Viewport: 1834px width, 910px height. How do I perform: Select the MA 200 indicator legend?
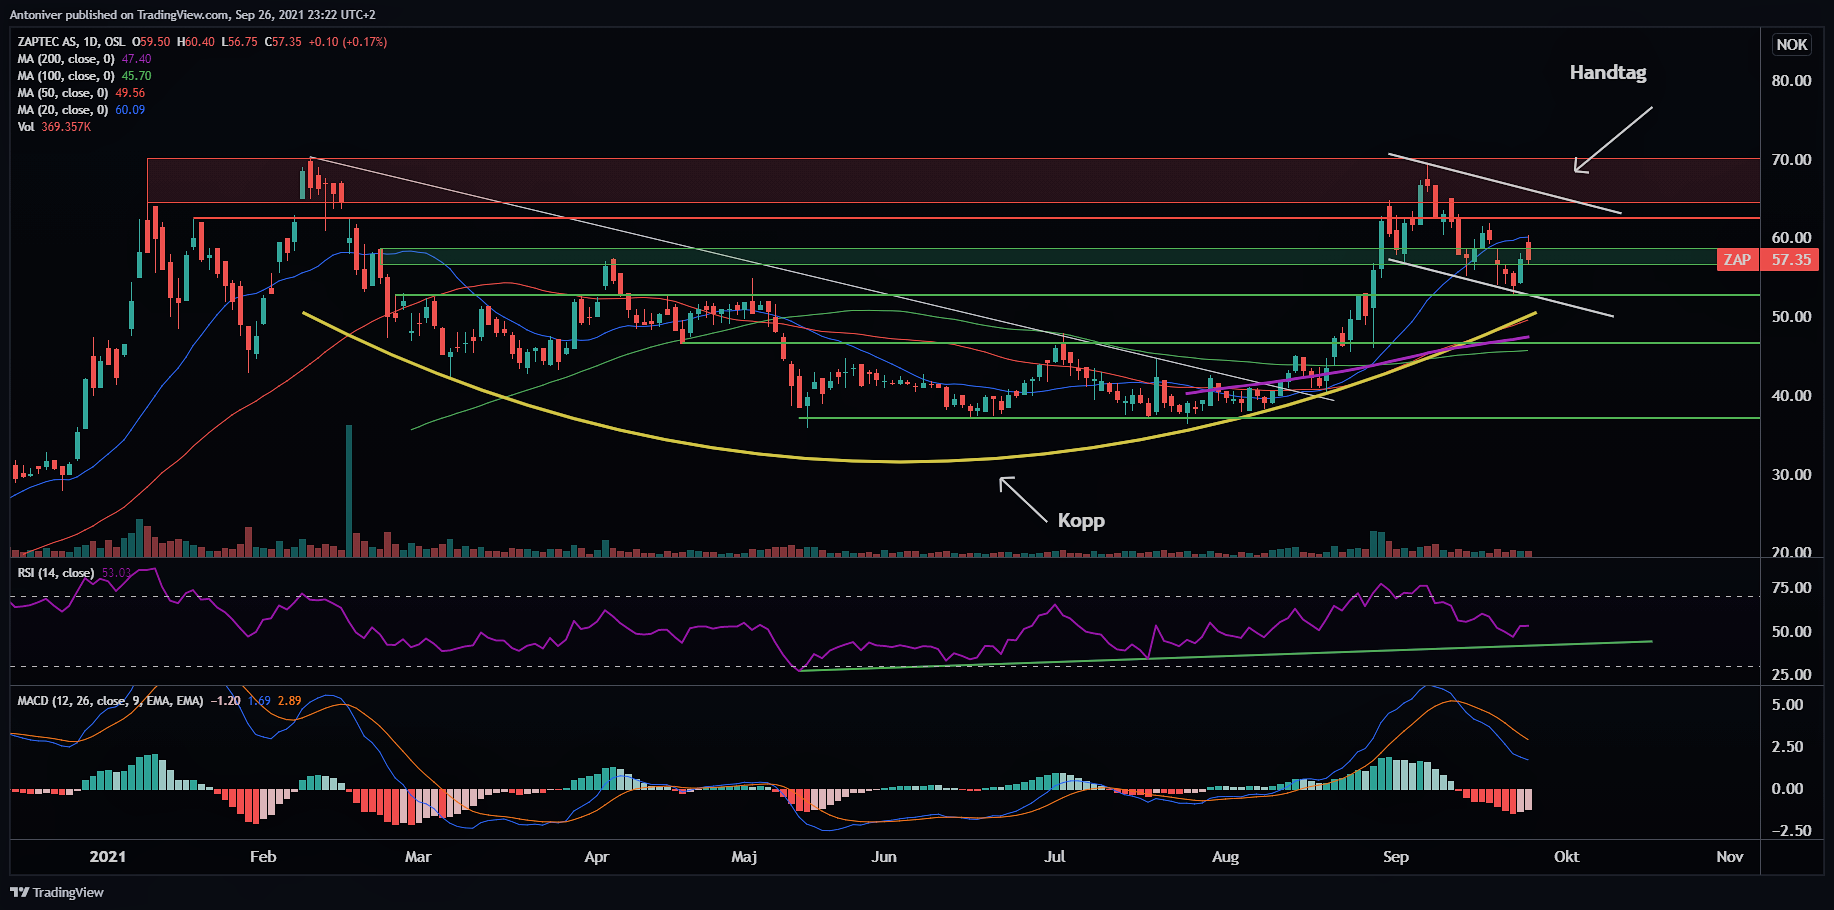click(x=66, y=59)
